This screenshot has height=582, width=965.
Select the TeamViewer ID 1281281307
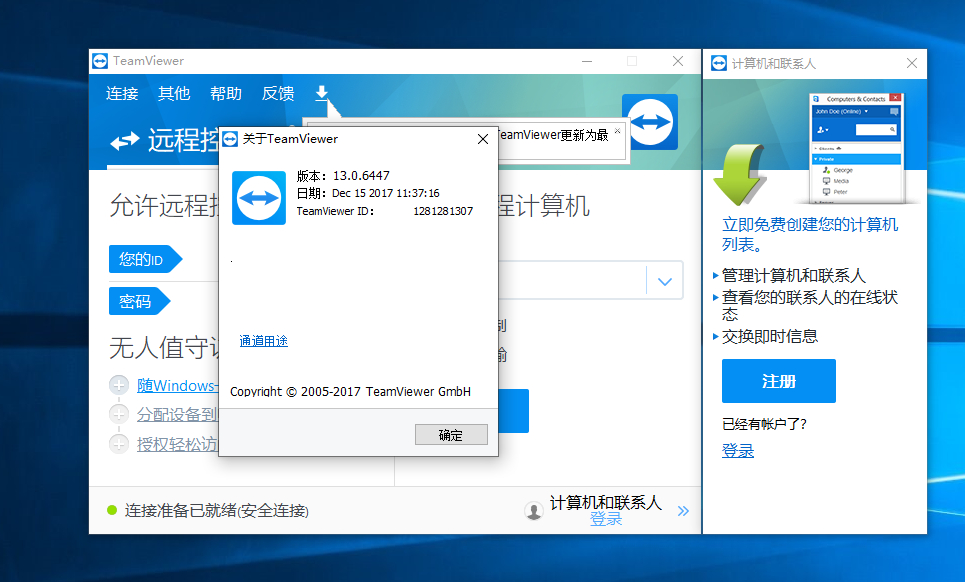[443, 211]
